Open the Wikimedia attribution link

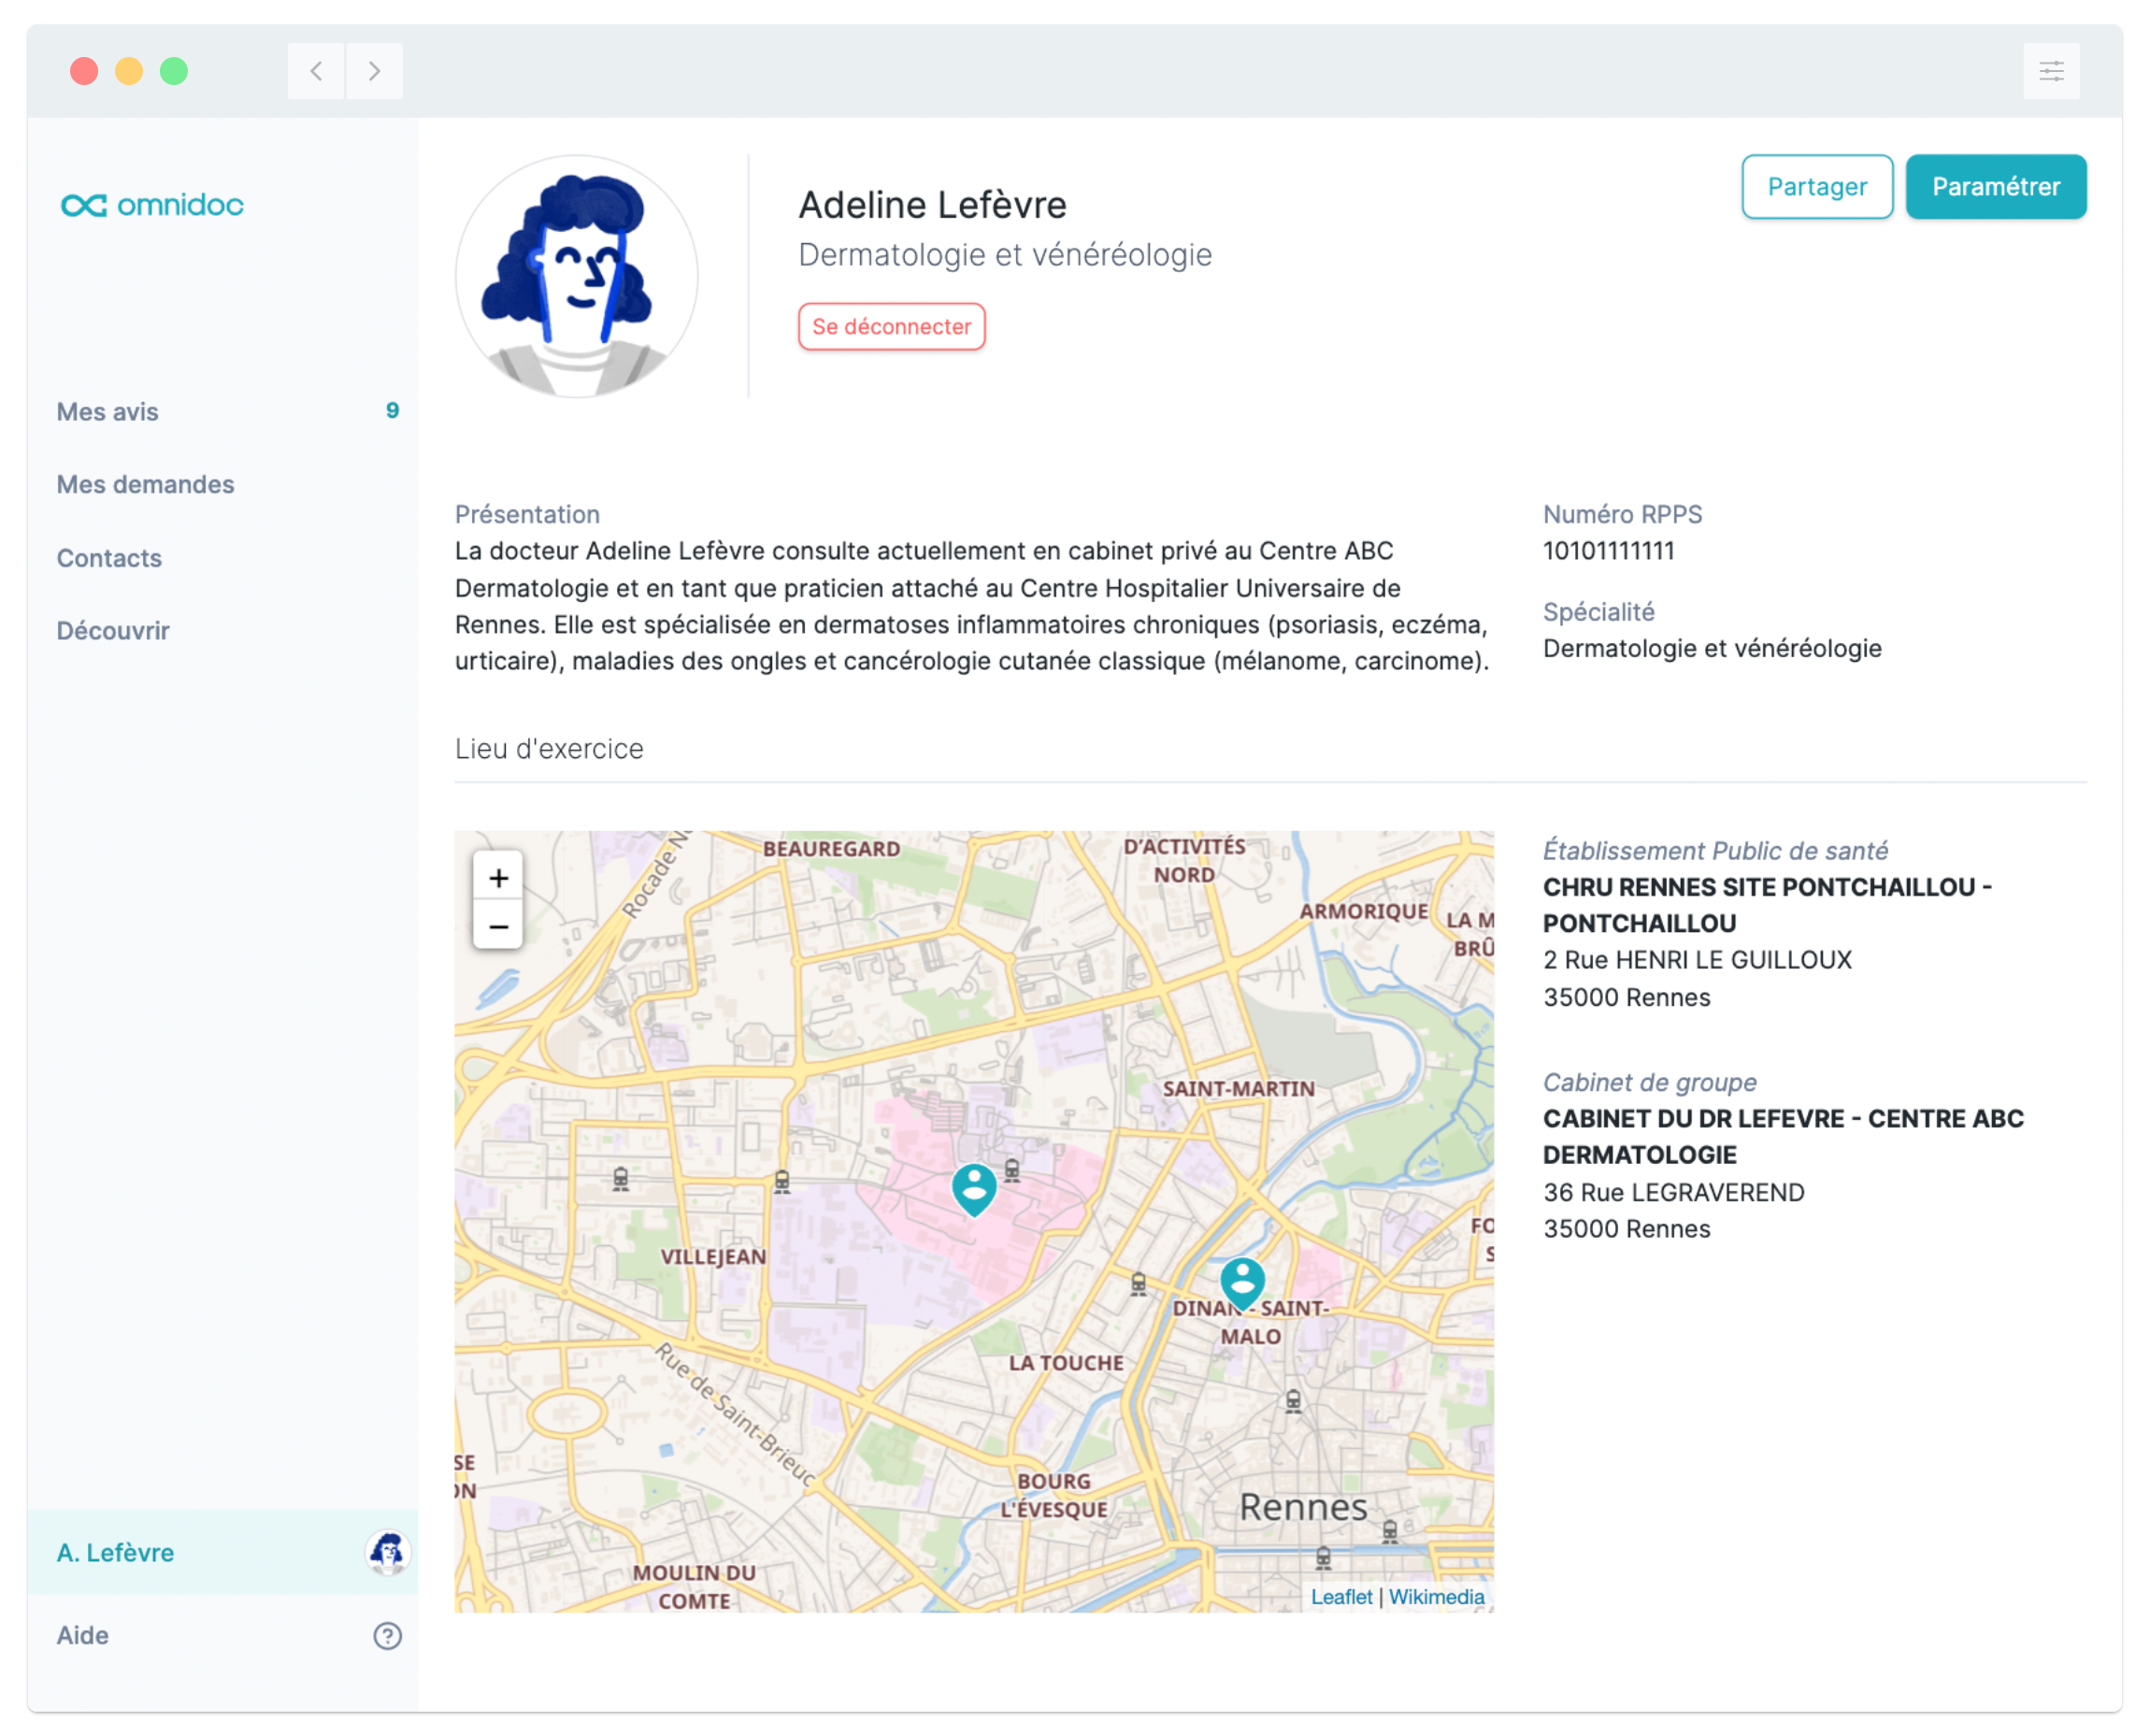1436,1597
